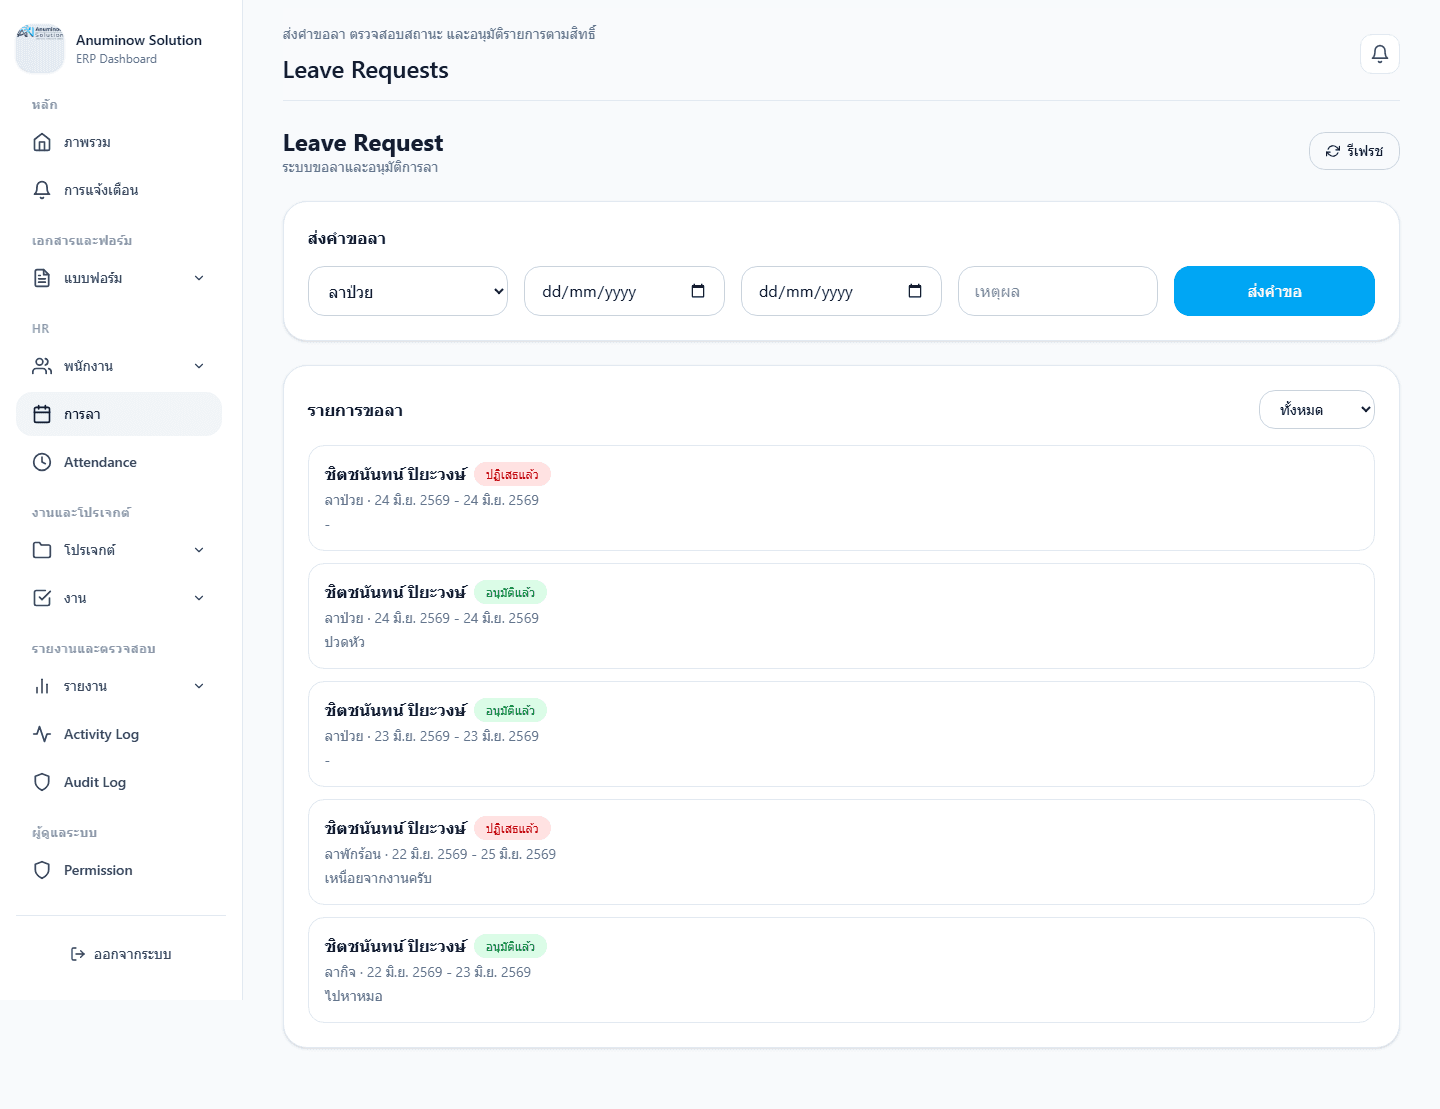
Task: Expand the งาน submenu chevron
Action: click(199, 598)
